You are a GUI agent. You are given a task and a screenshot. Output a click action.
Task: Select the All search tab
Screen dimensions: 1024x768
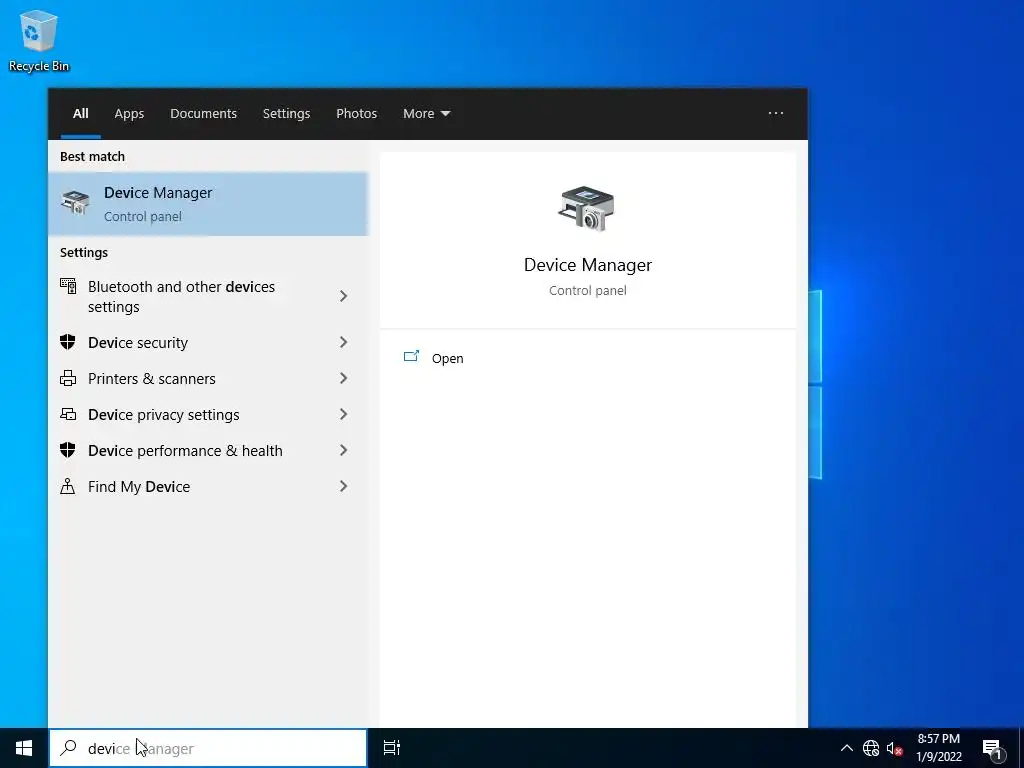80,114
